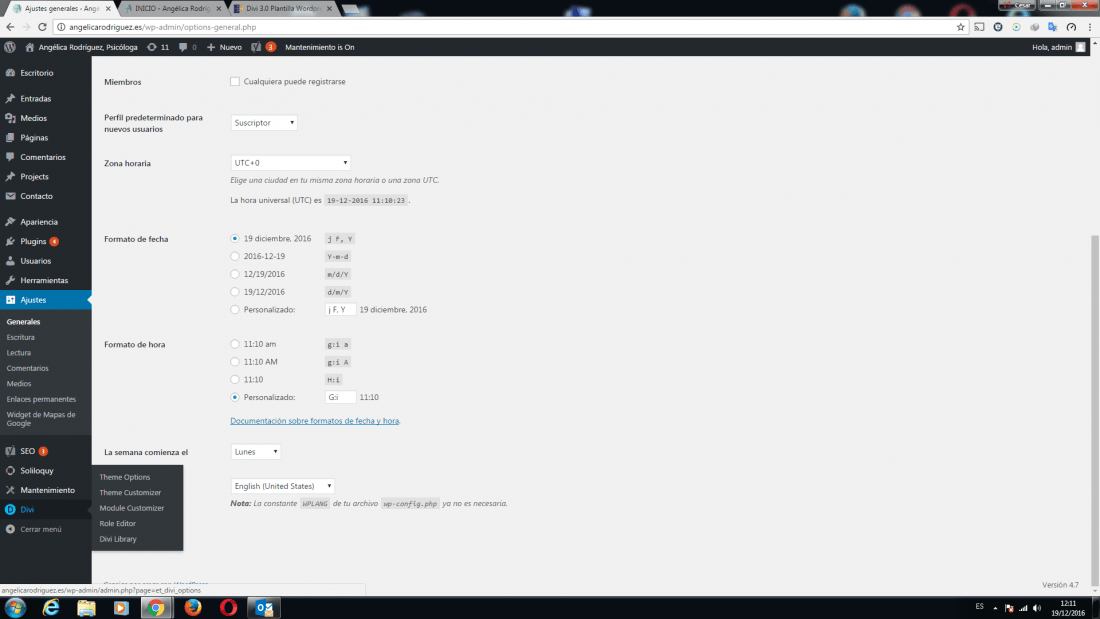The image size is (1100, 619).
Task: Open Documentación sobre formatos de fecha y hora
Action: click(x=315, y=421)
